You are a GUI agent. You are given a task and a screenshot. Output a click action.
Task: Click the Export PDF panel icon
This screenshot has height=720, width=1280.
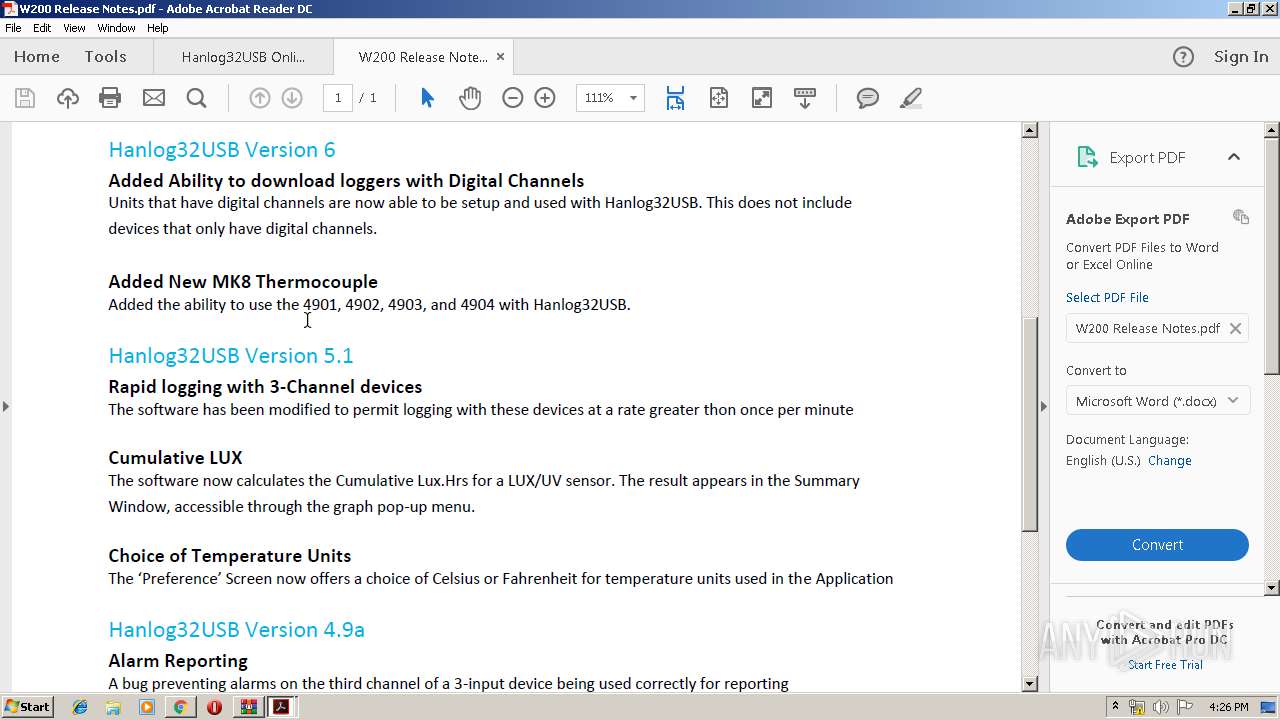1087,157
